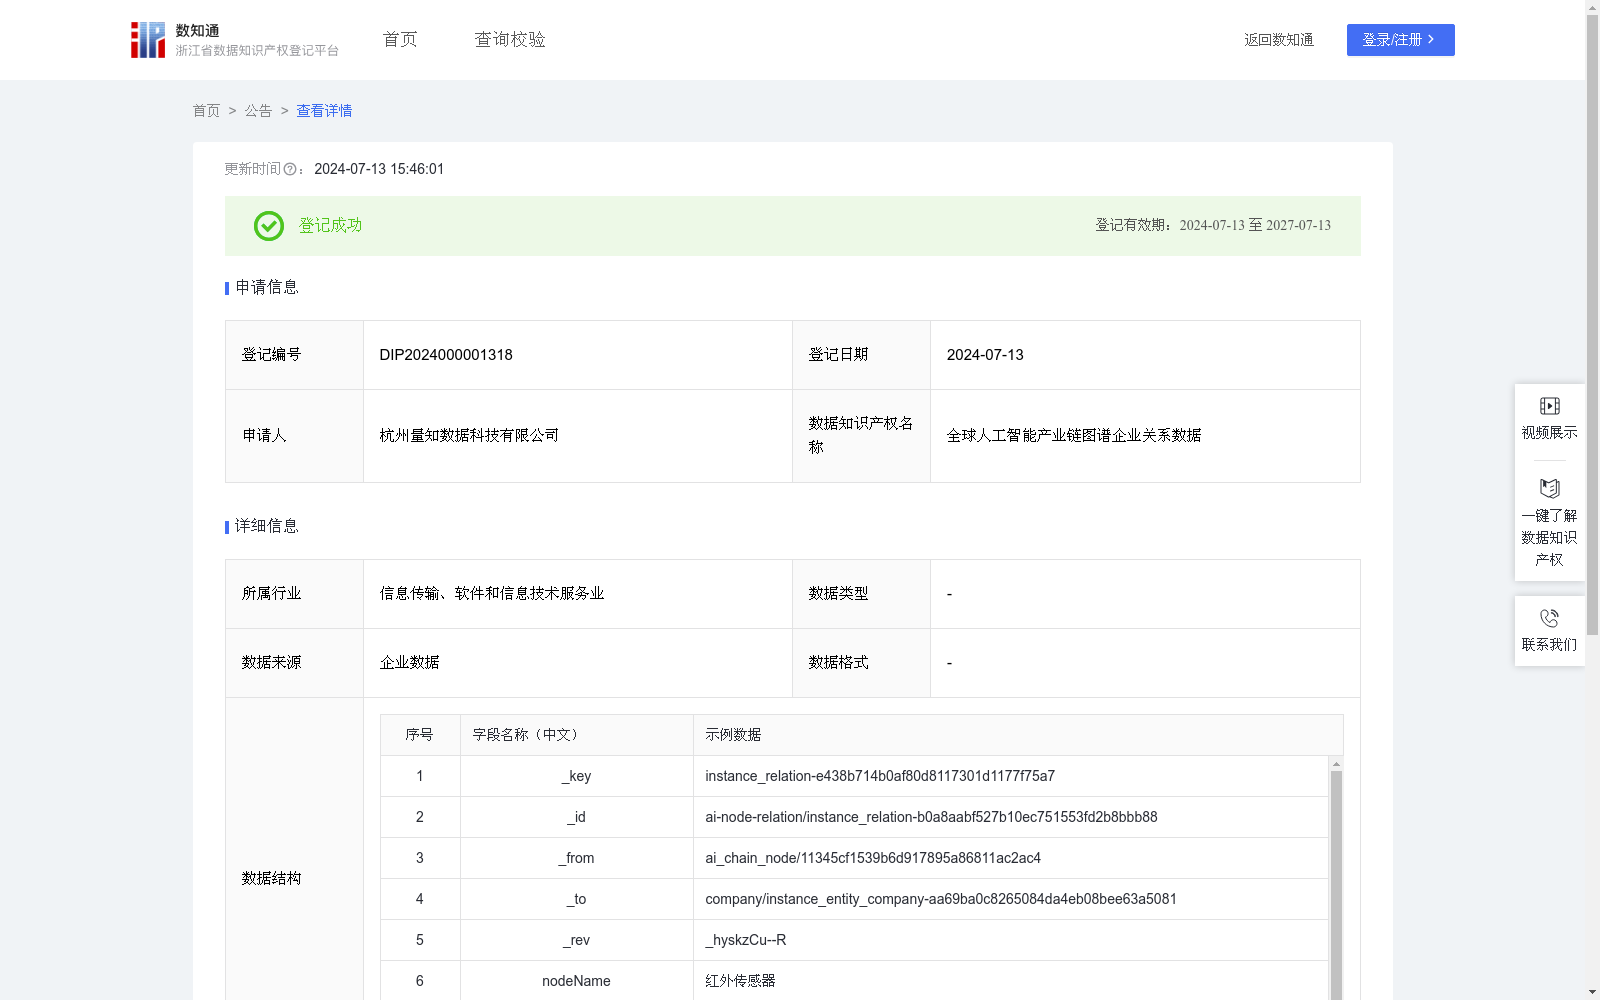The image size is (1600, 1000).
Task: Click sample instance_relation-e438b714b0af80d8117301d1177f75a7
Action: pyautogui.click(x=880, y=776)
